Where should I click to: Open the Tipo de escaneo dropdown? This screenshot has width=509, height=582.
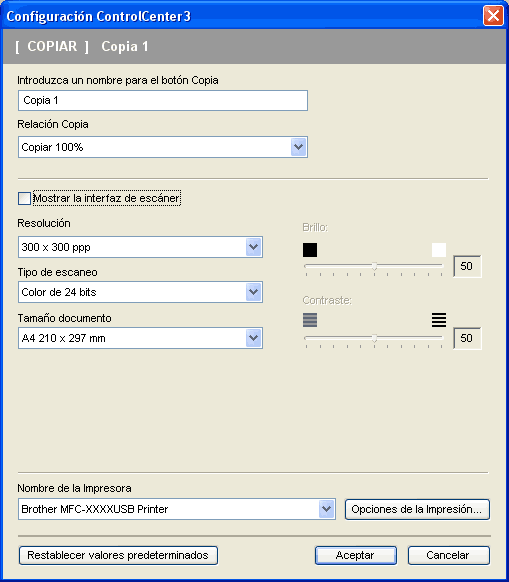254,292
